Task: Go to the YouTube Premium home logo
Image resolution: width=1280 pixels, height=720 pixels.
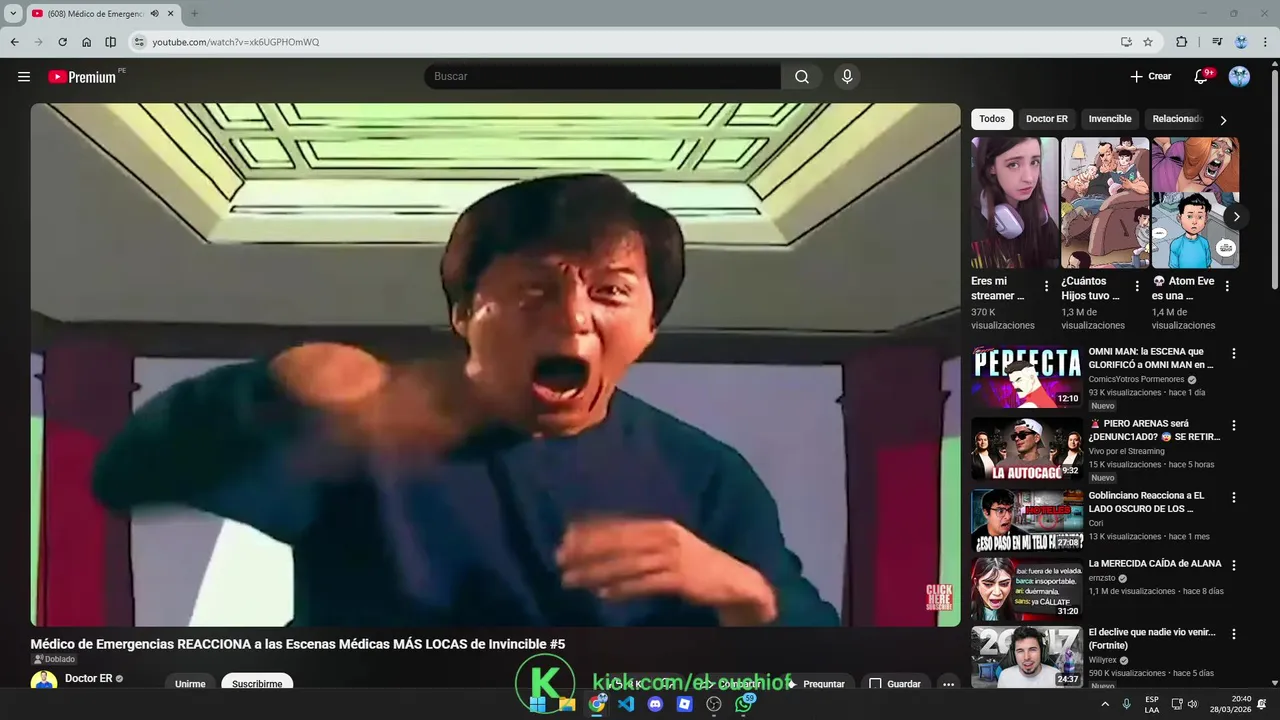Action: [83, 77]
